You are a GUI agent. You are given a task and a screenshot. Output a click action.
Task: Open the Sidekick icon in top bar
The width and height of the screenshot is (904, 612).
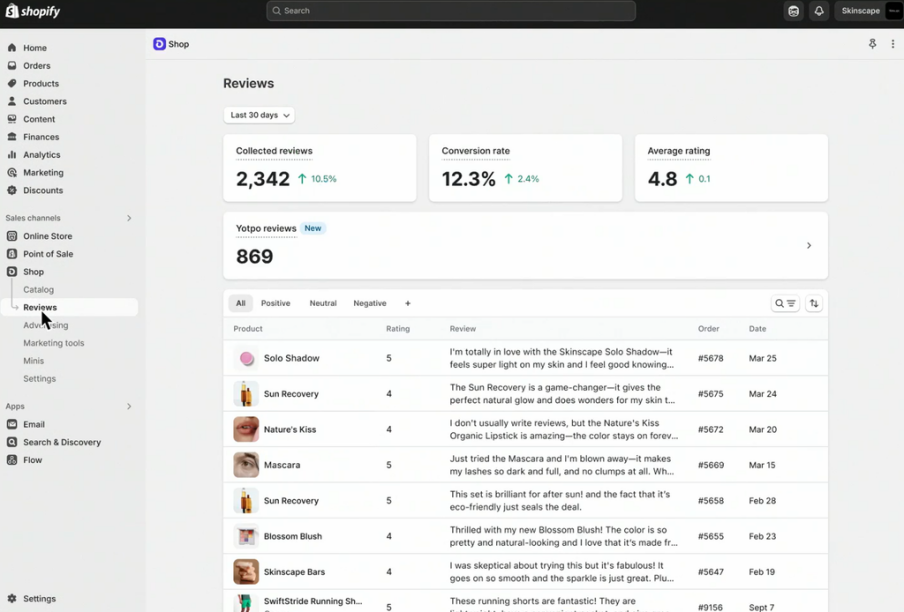coord(793,11)
